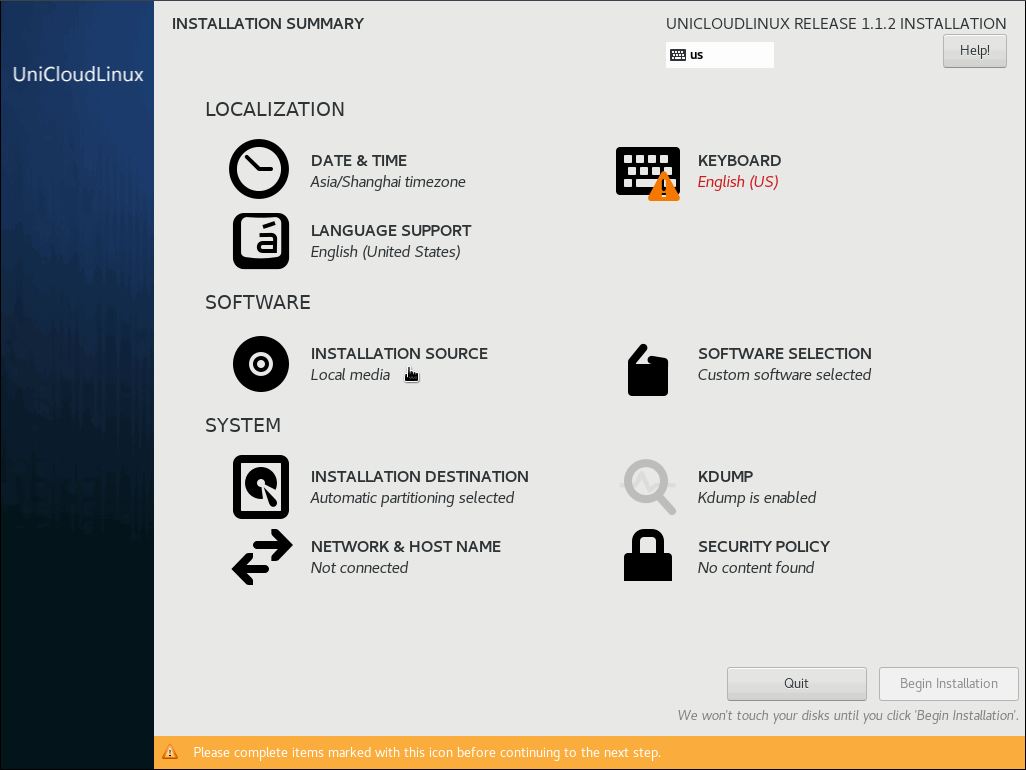Open Network & Host Name arrows icon

[262, 557]
